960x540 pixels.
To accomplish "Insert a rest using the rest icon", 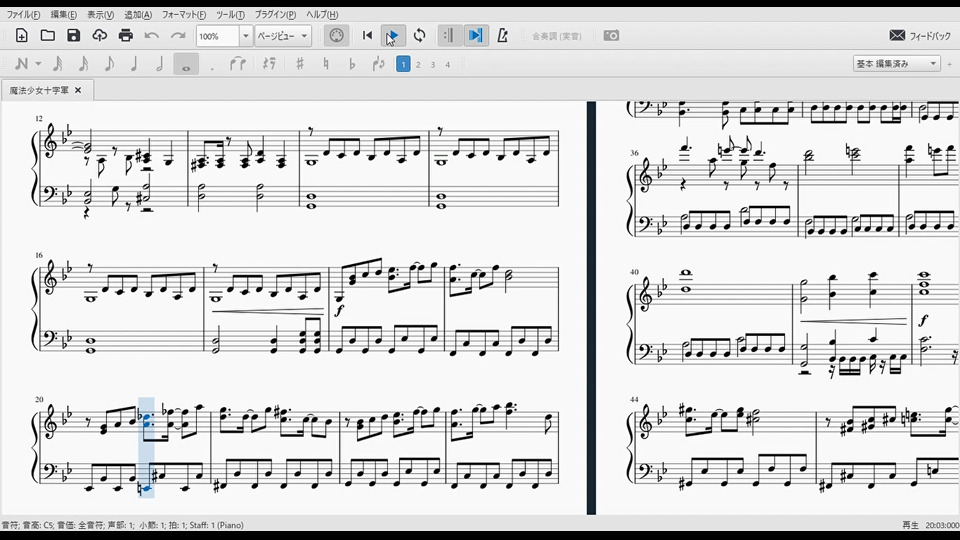I will click(269, 64).
